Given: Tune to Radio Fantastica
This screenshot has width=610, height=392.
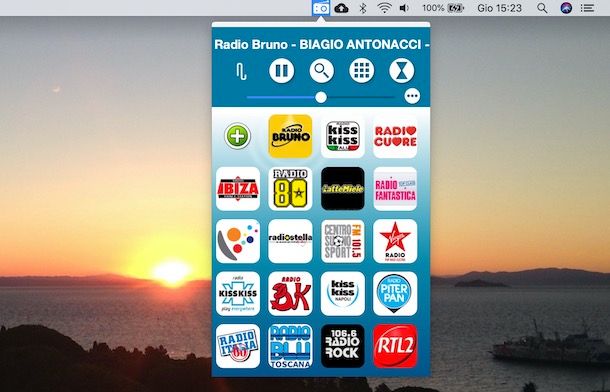Looking at the screenshot, I should click(x=395, y=189).
